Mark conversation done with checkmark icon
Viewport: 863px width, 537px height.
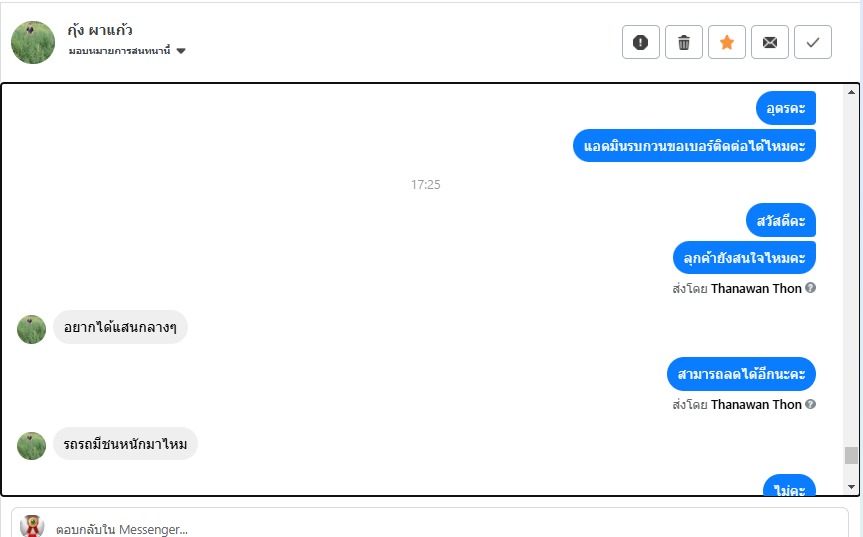812,42
